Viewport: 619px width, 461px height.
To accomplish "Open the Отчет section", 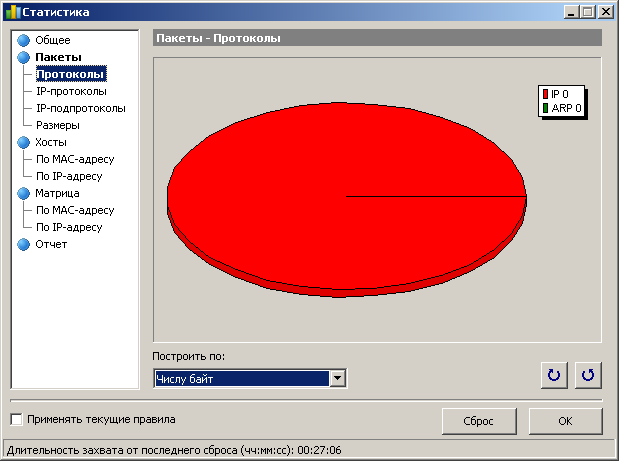I will 51,244.
